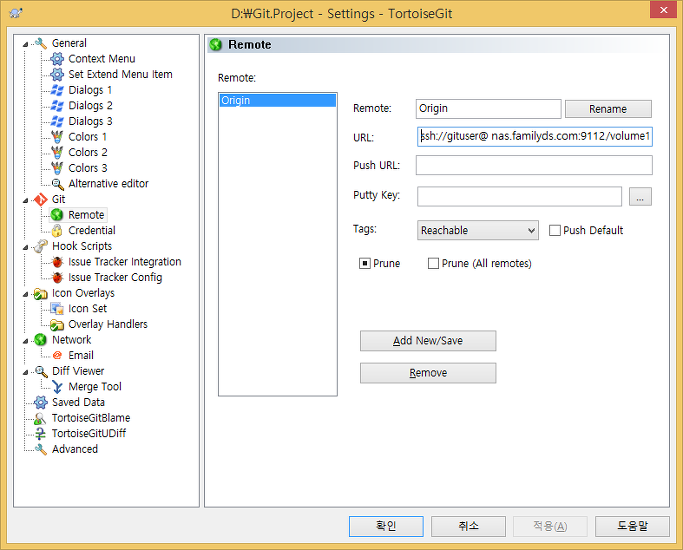
Task: Open Saved Data settings page
Action: click(x=78, y=402)
